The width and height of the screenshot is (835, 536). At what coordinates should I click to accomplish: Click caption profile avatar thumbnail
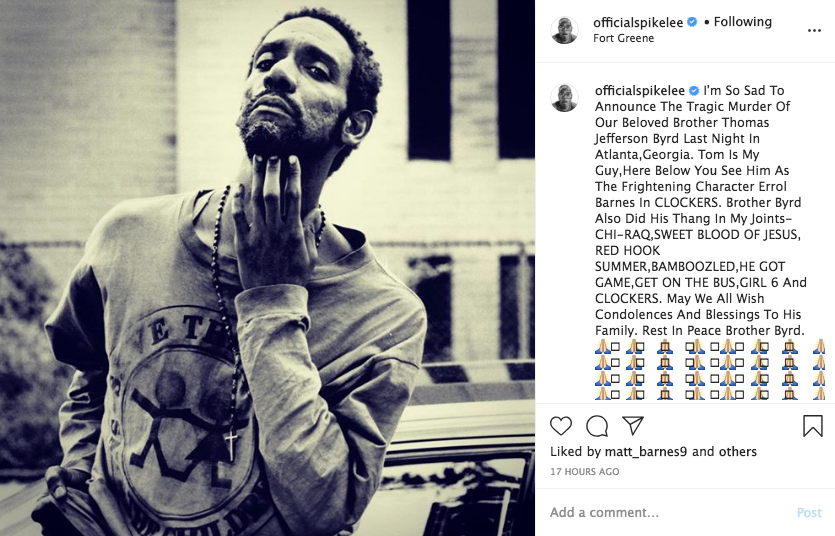coord(564,97)
